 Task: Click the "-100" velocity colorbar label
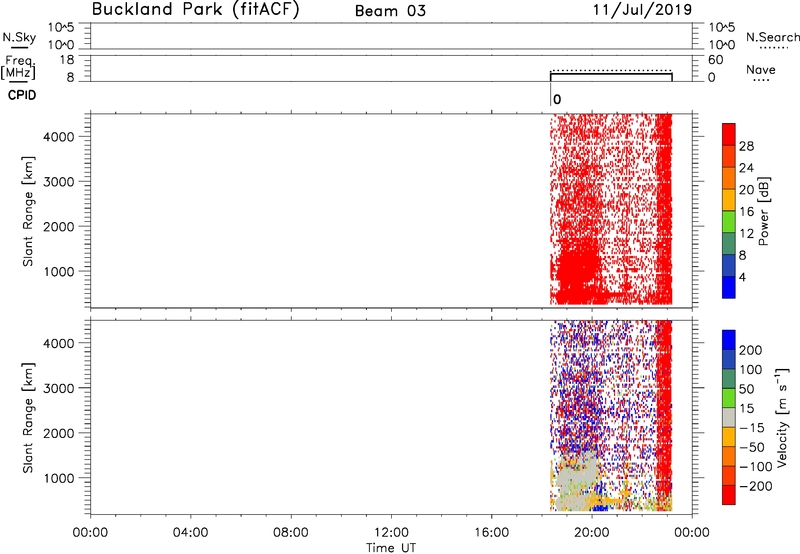(x=756, y=467)
